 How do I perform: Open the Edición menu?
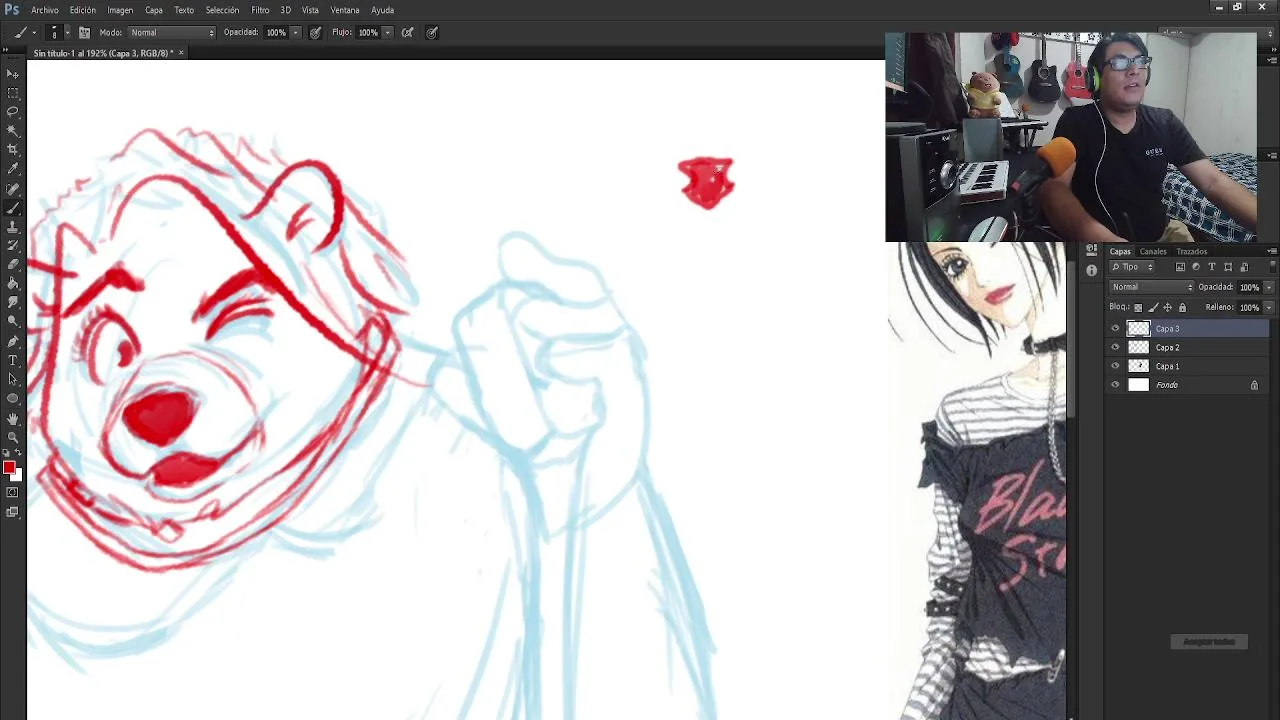click(83, 10)
